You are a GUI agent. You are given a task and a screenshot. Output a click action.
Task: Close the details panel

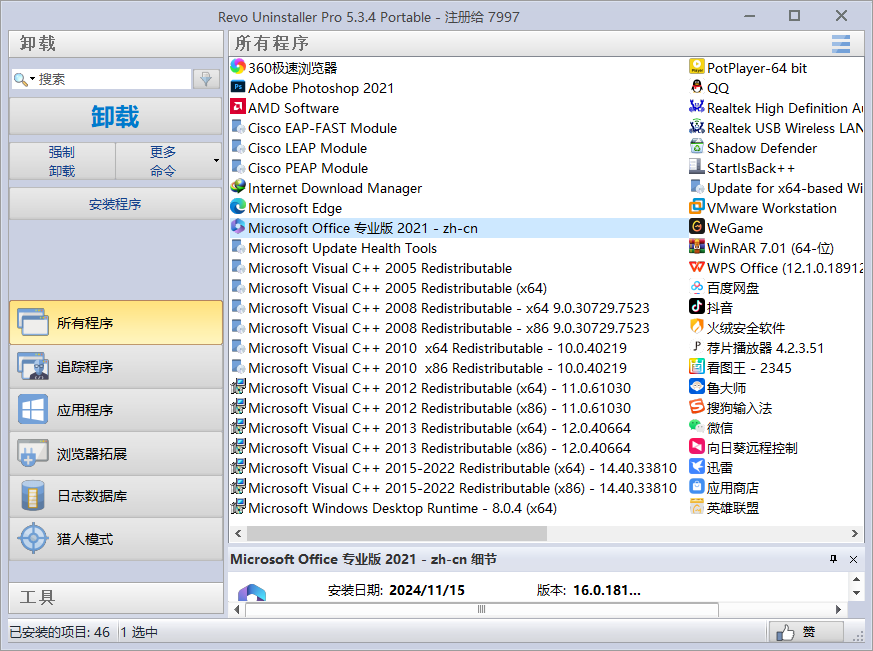854,559
